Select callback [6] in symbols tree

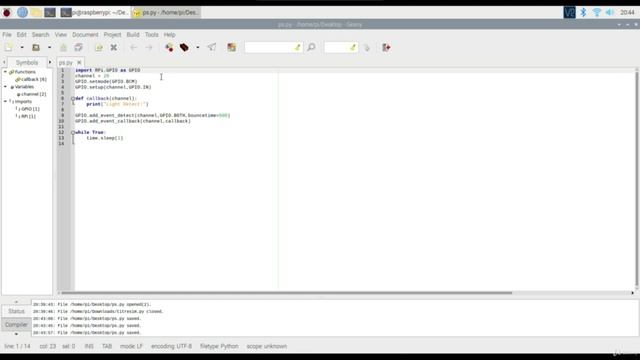coord(31,79)
